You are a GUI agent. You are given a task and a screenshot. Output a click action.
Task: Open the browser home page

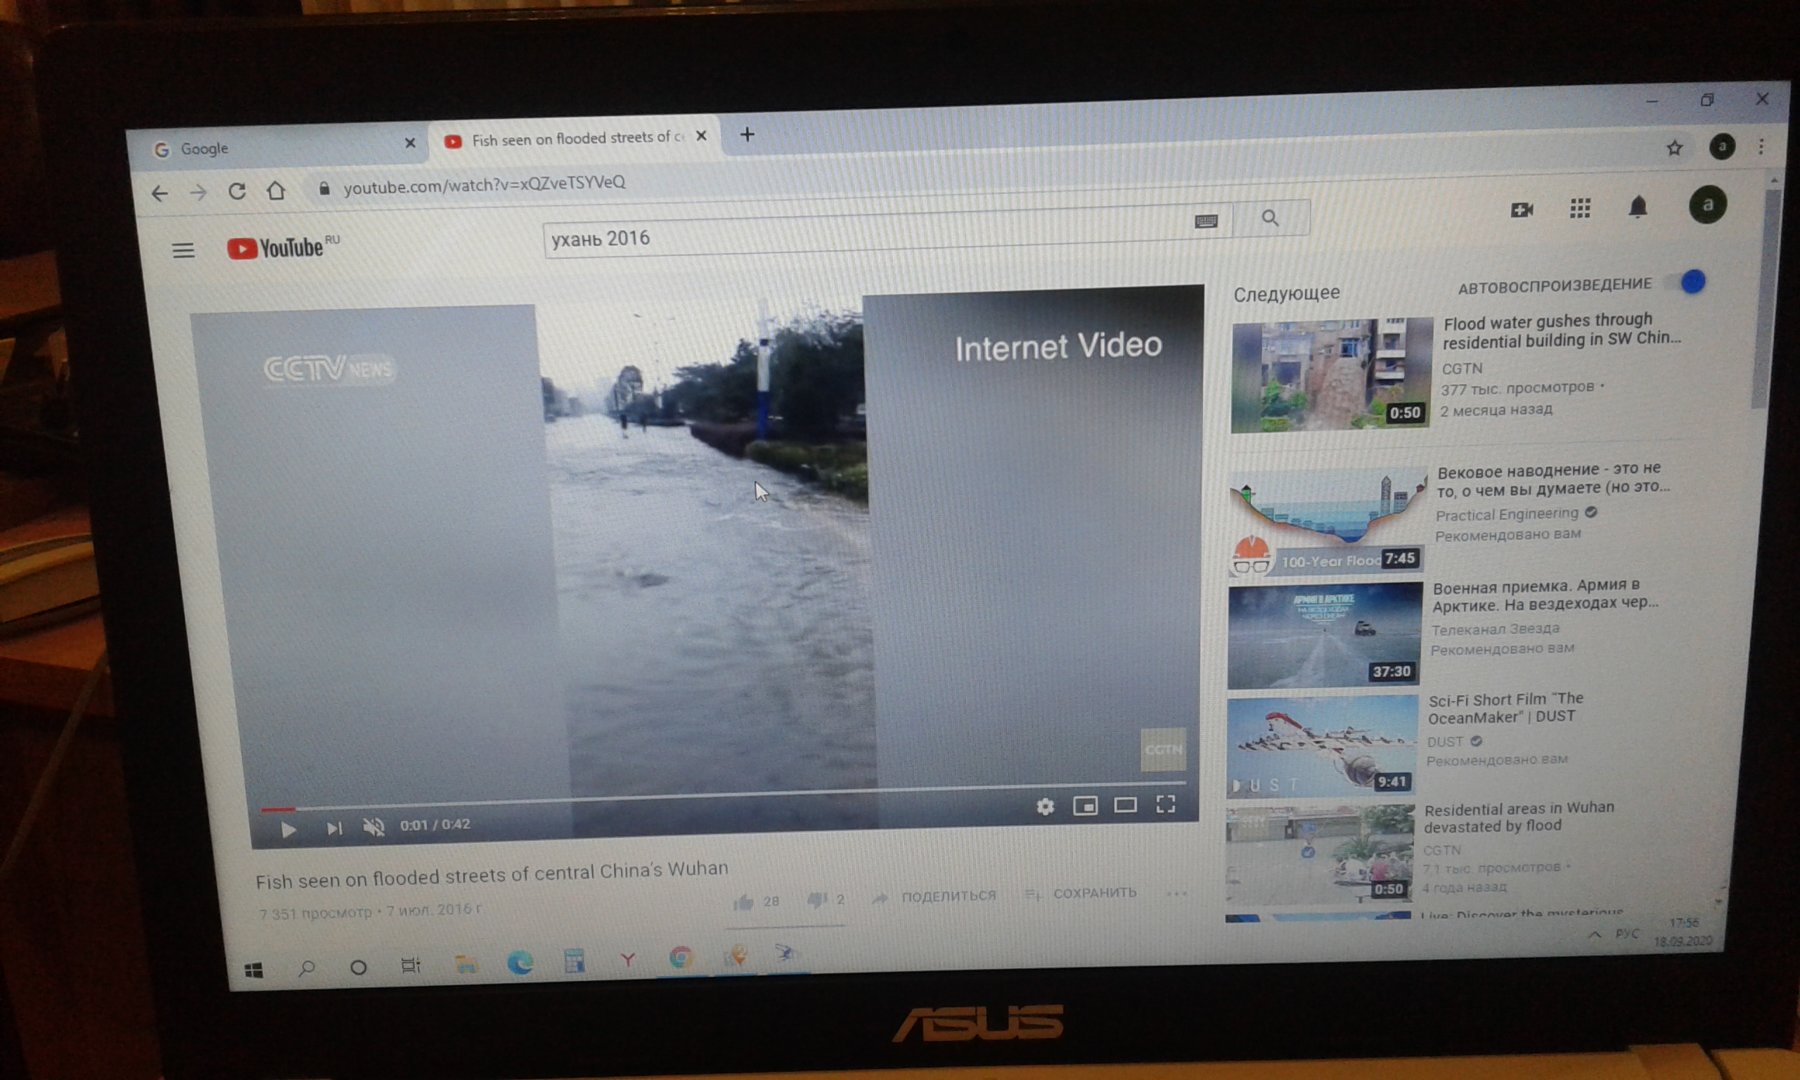pyautogui.click(x=276, y=190)
